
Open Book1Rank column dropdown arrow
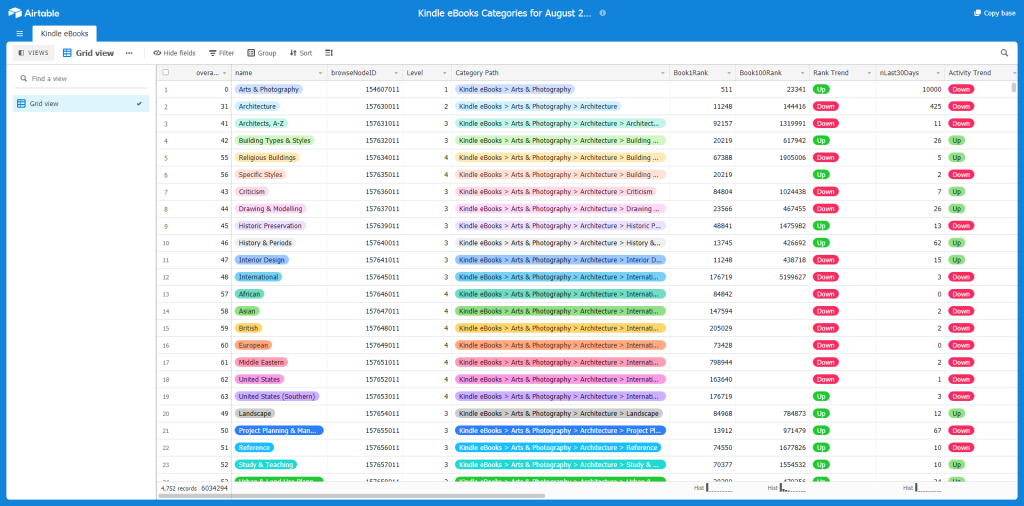point(728,73)
